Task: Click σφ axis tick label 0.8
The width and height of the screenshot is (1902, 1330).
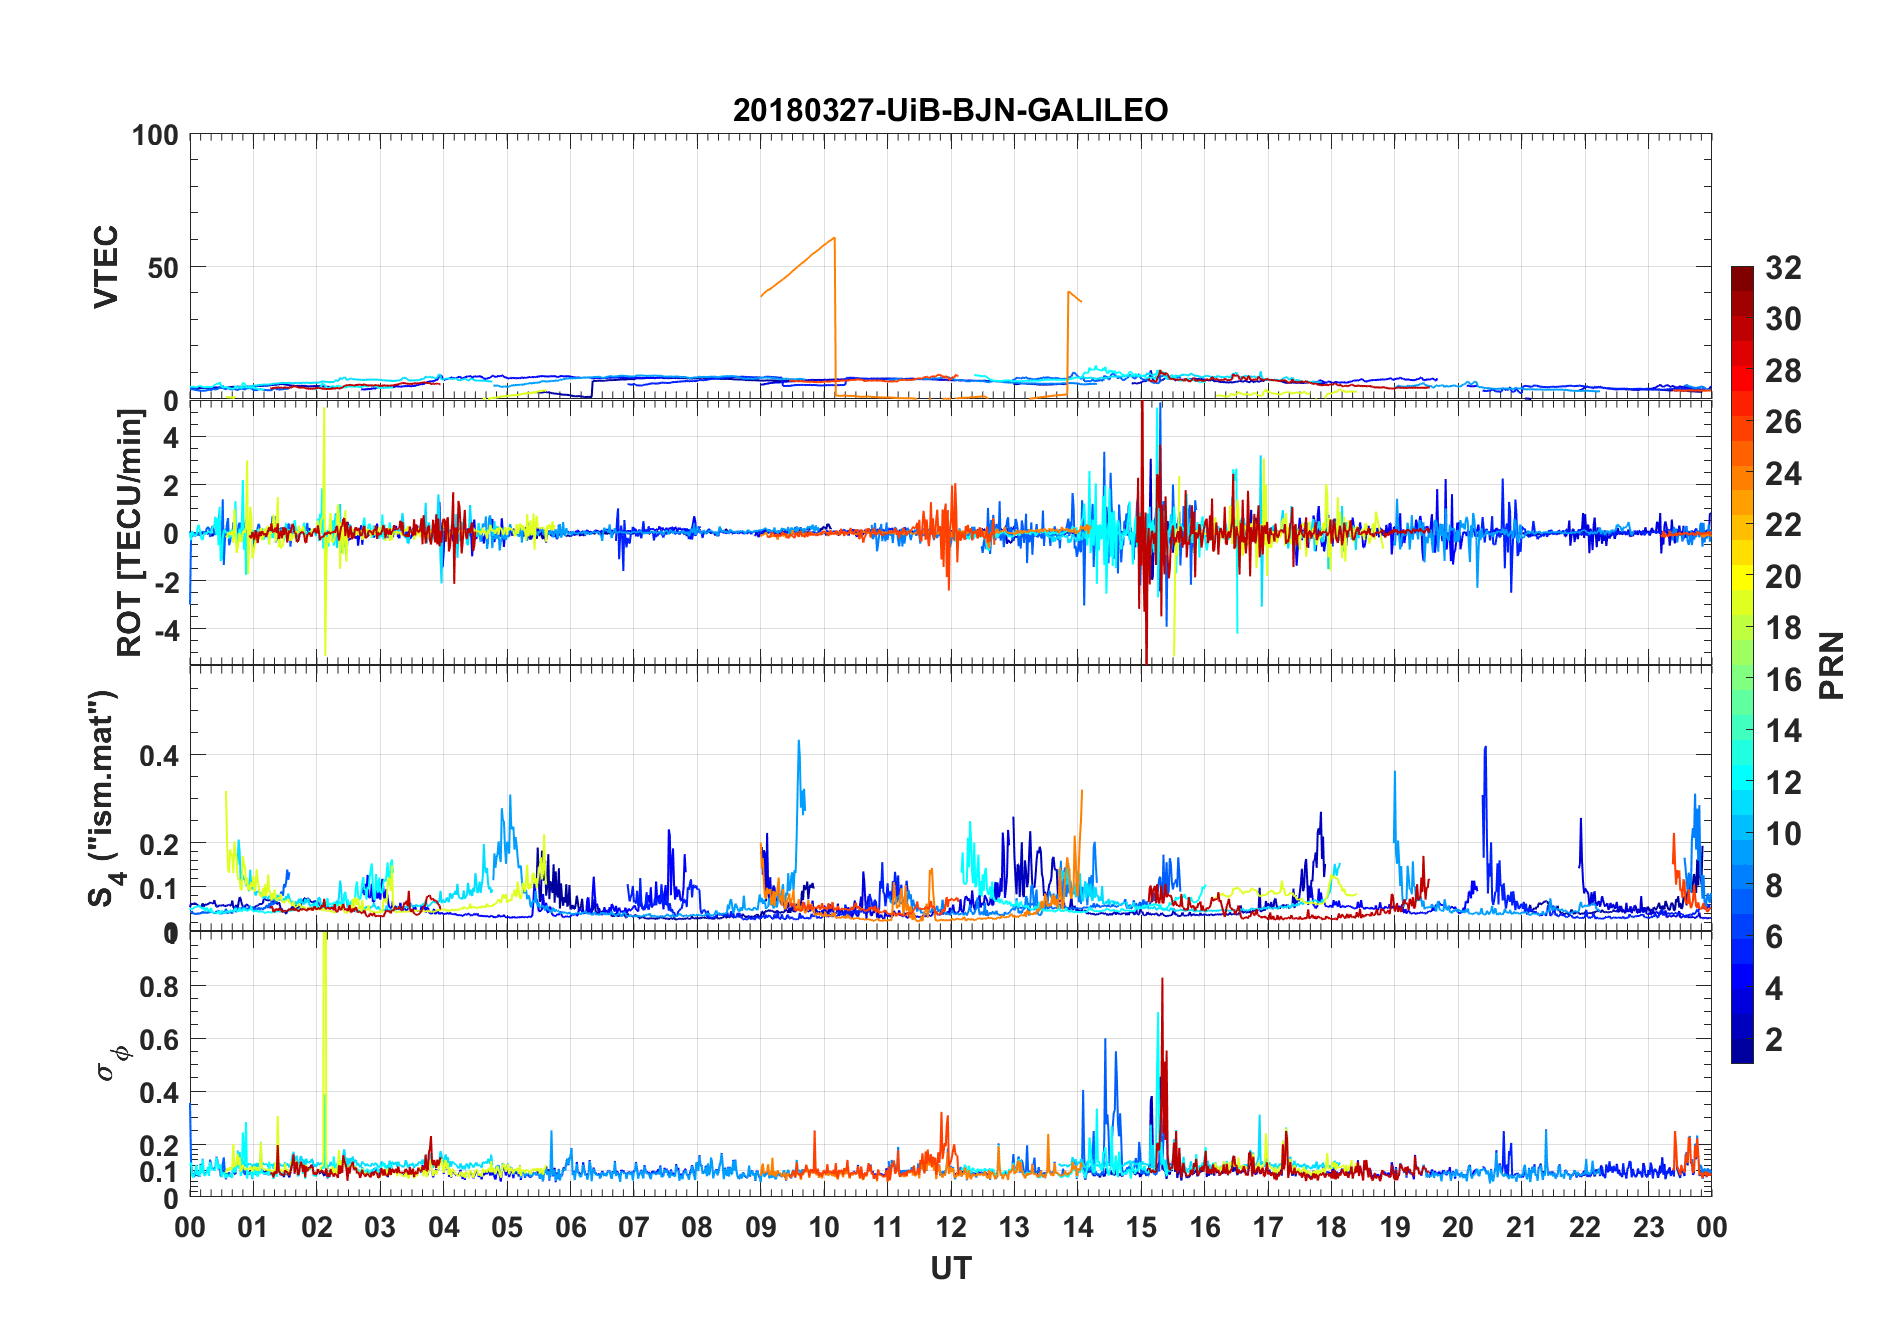Action: [x=159, y=987]
